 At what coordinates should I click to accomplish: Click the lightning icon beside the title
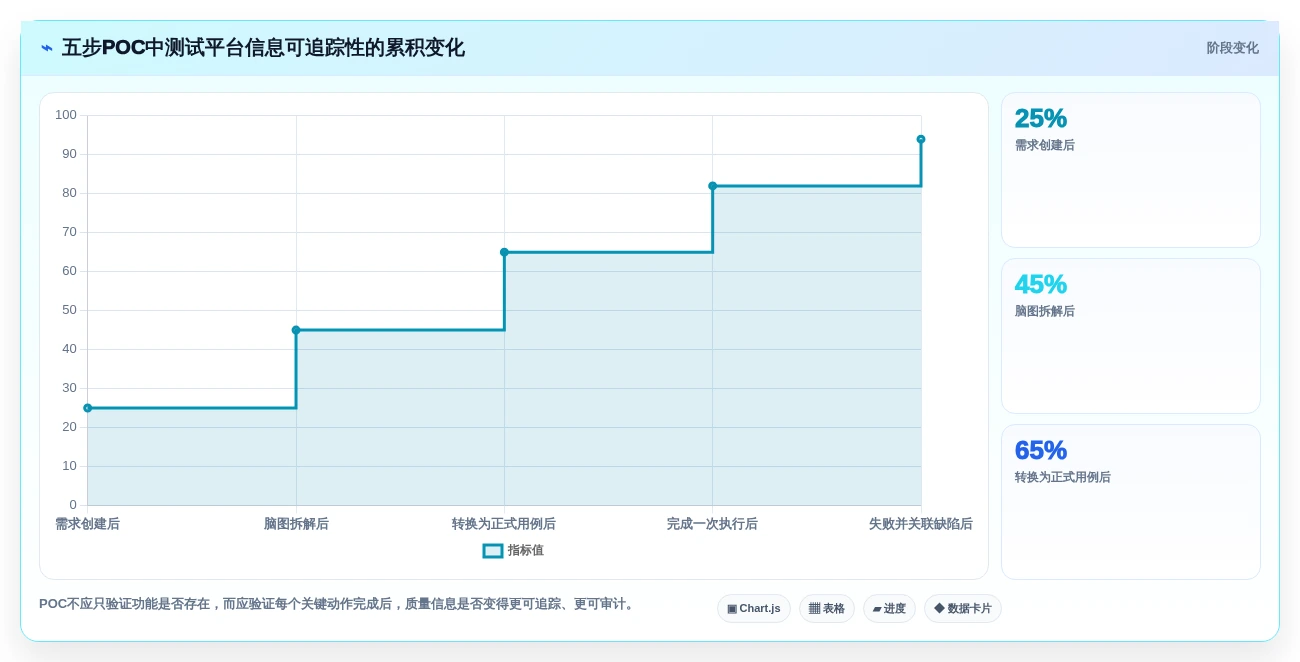pyautogui.click(x=47, y=48)
